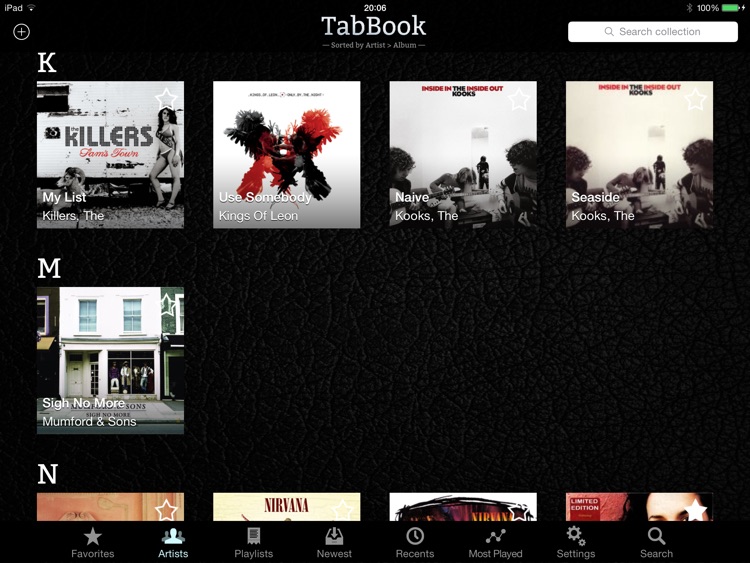Click the battery indicator in status bar
The width and height of the screenshot is (750, 563).
click(x=733, y=8)
